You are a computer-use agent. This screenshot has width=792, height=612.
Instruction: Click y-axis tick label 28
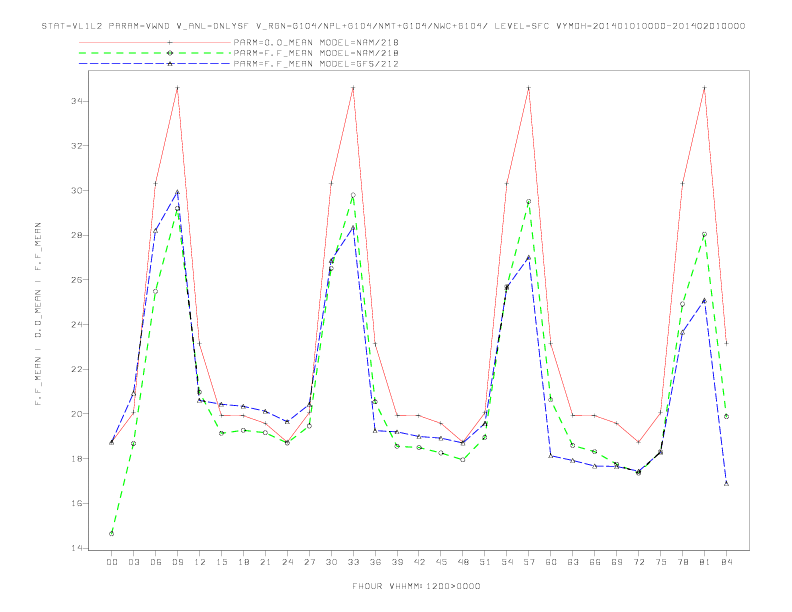[77, 235]
